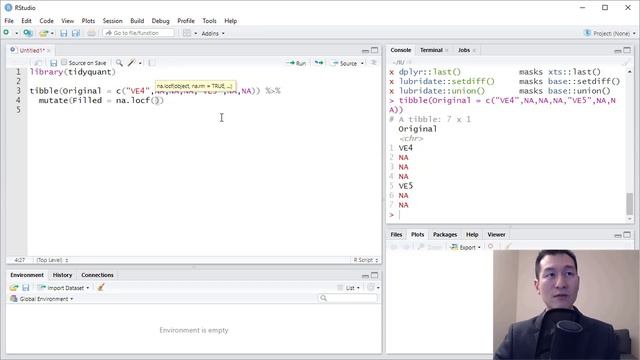The height and width of the screenshot is (360, 640).
Task: Open the Code Tools dropdown arrow
Action: click(x=140, y=63)
